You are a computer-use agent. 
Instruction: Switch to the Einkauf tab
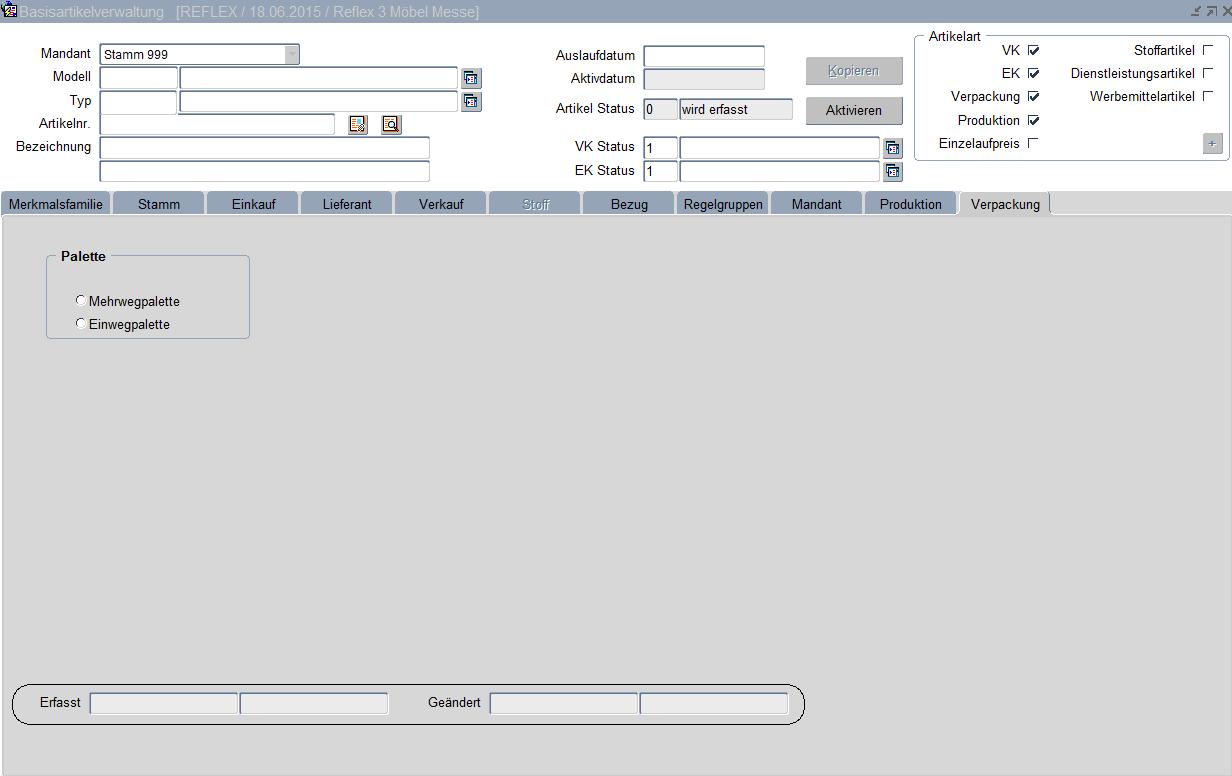tap(253, 204)
